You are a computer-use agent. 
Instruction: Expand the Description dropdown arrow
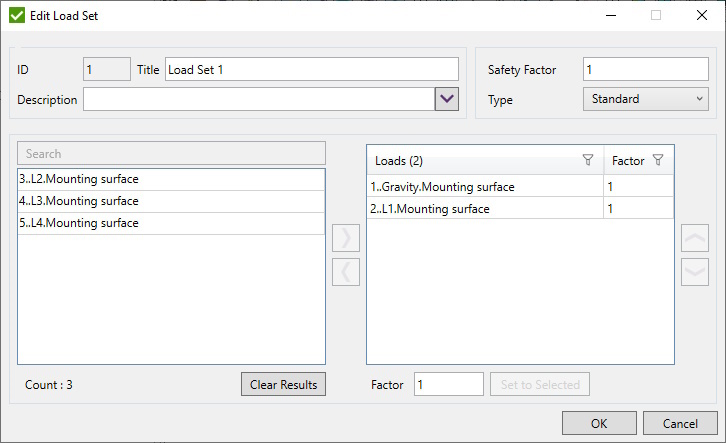[x=446, y=99]
